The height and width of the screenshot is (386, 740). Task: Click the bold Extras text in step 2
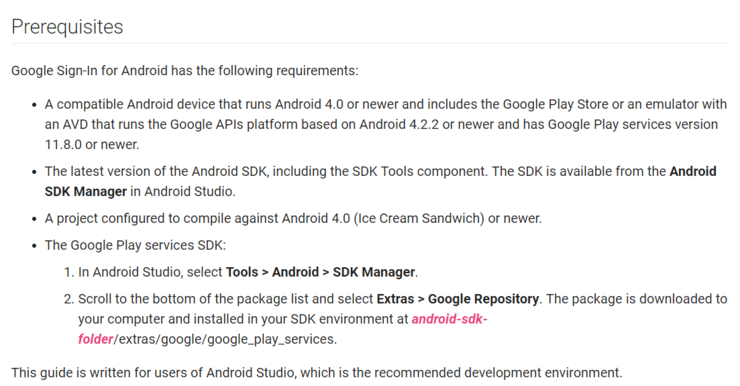click(395, 299)
